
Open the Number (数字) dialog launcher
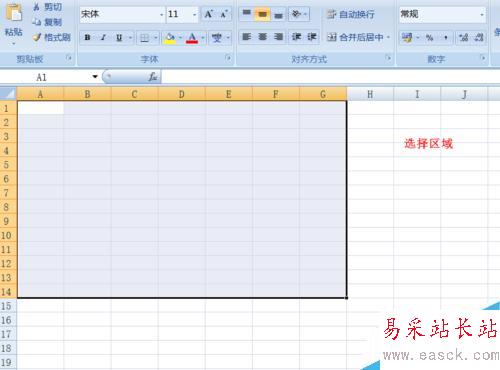[483, 58]
